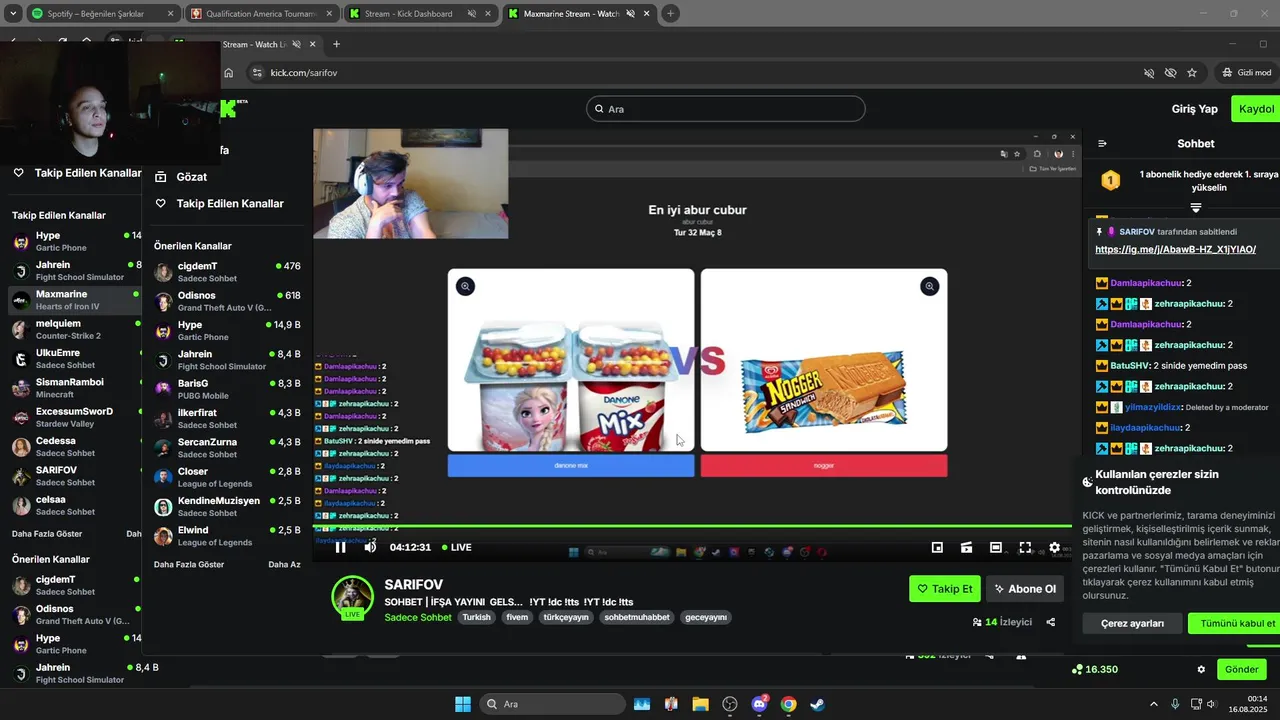Go to browser home button
The width and height of the screenshot is (1280, 720).
click(x=229, y=73)
